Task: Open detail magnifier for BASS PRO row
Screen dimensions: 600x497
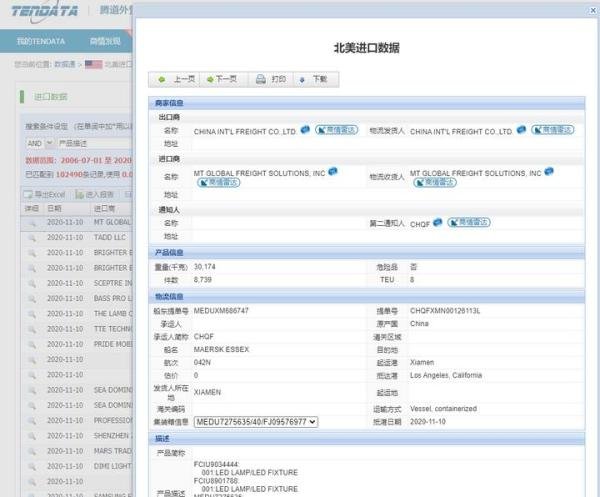Action: tap(32, 299)
